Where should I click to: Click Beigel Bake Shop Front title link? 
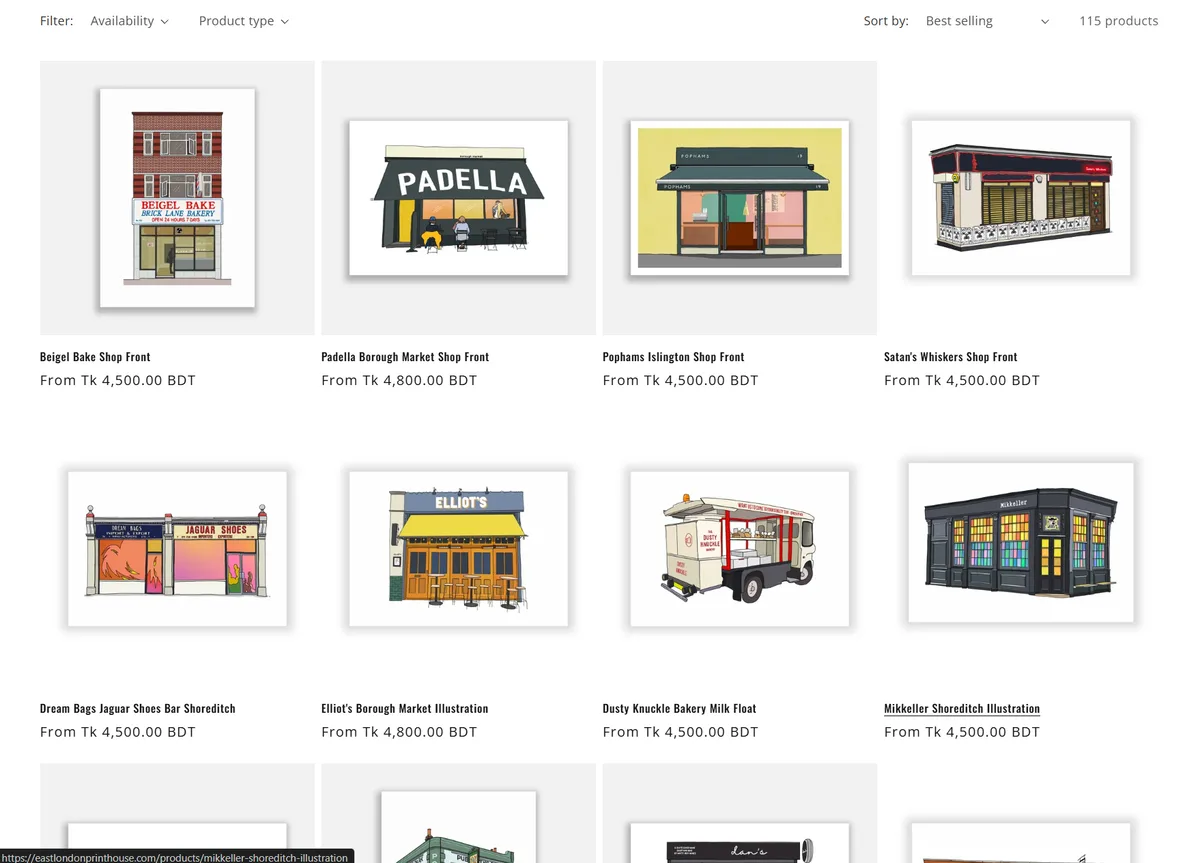(95, 357)
